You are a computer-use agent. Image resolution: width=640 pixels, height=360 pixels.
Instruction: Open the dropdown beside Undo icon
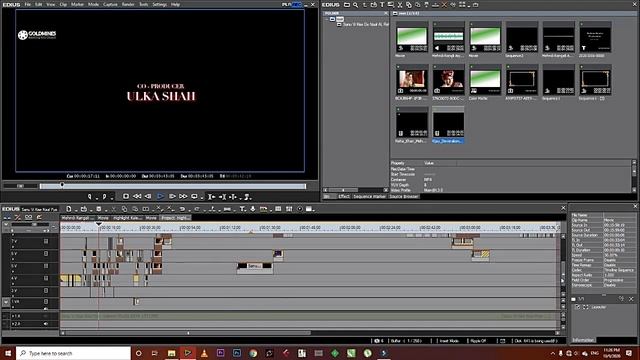coord(188,210)
